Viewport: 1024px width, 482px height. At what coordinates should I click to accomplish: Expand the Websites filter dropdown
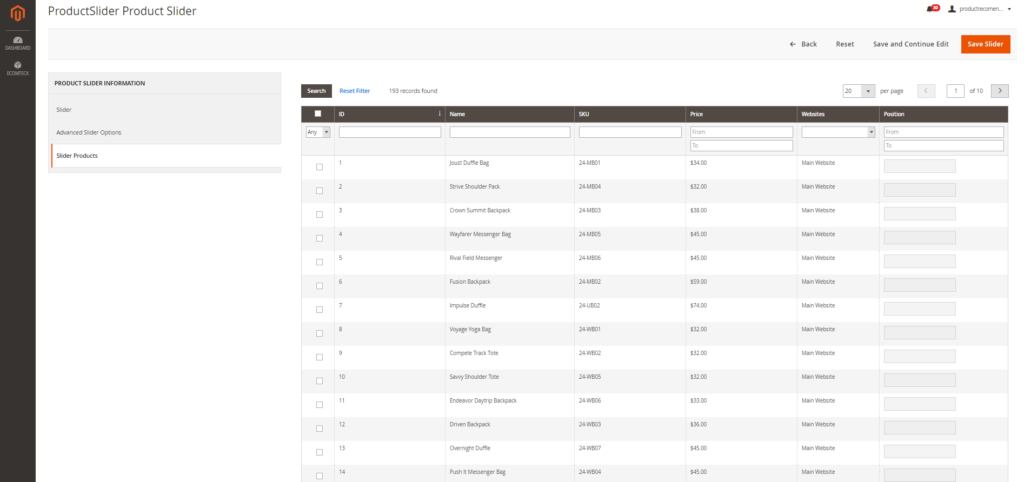pyautogui.click(x=838, y=132)
